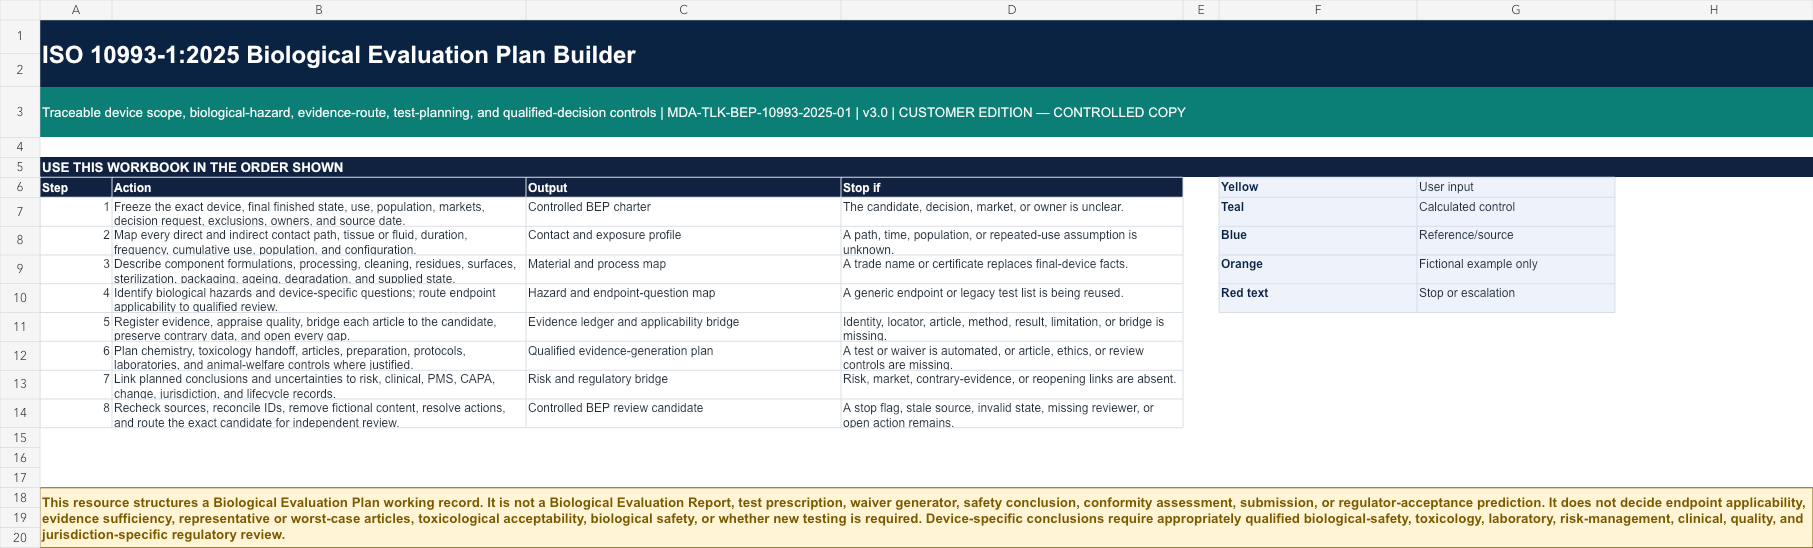The image size is (1813, 548).
Task: Click legend value 'Calculated control'
Action: point(1515,212)
